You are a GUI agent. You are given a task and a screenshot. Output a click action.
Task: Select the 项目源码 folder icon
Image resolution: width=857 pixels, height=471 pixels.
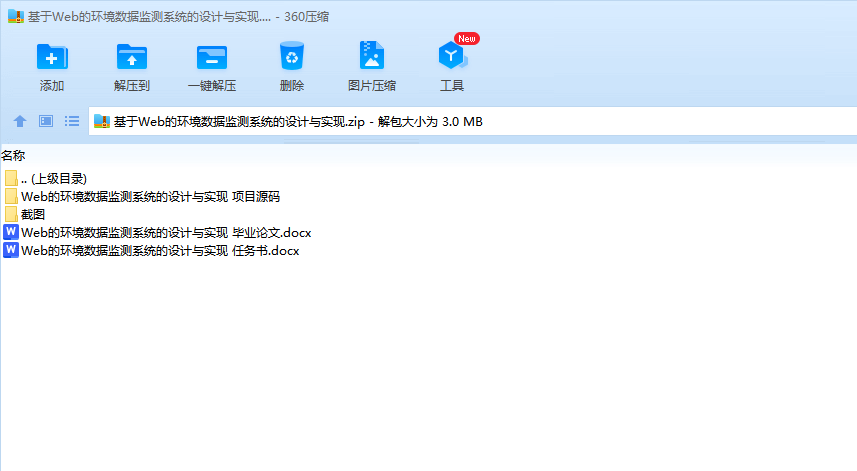pos(11,196)
